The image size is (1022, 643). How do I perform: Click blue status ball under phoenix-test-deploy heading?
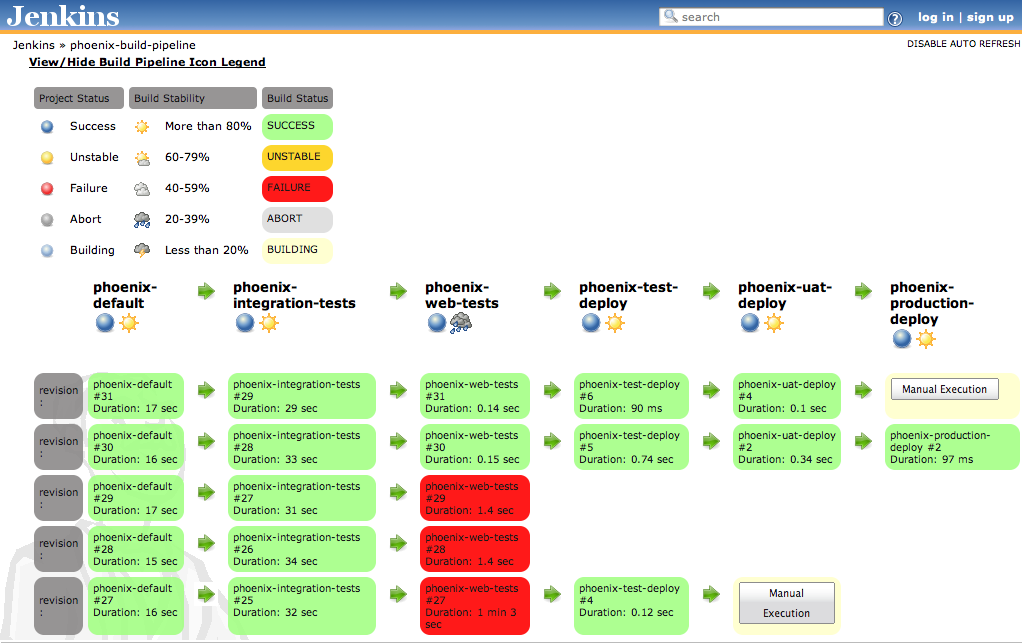coord(591,322)
